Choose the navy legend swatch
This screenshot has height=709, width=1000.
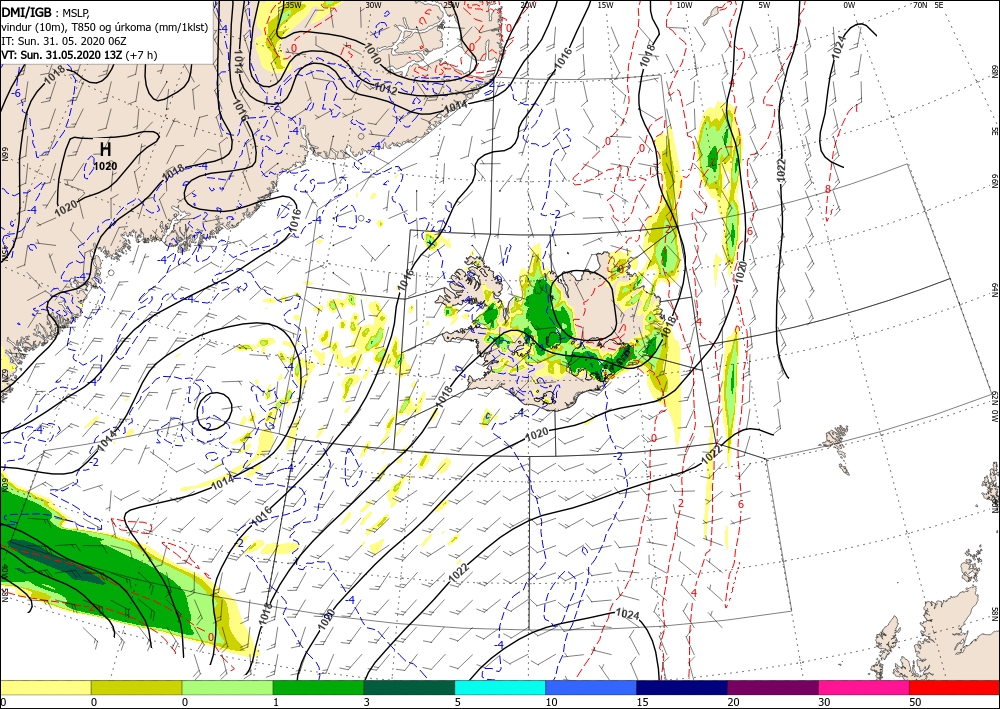coord(682,687)
